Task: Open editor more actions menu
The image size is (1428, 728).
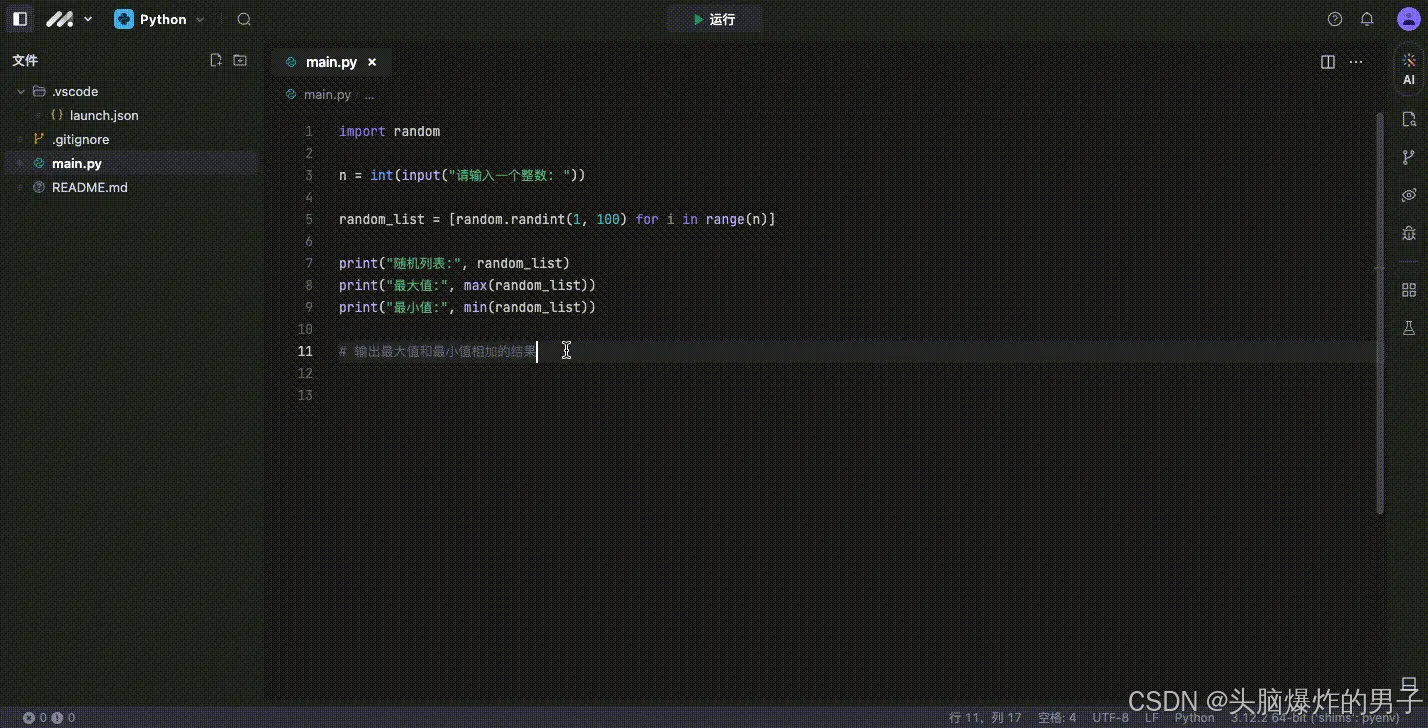Action: point(1356,62)
